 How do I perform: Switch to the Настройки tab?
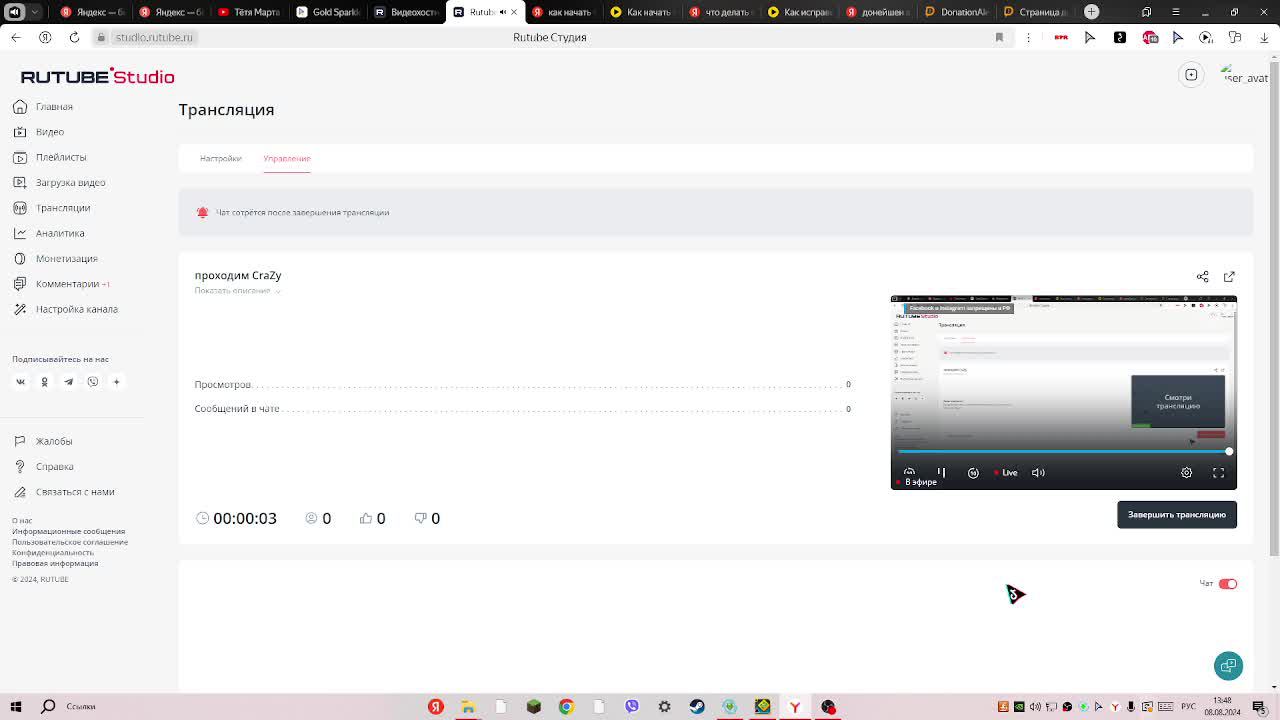click(220, 158)
